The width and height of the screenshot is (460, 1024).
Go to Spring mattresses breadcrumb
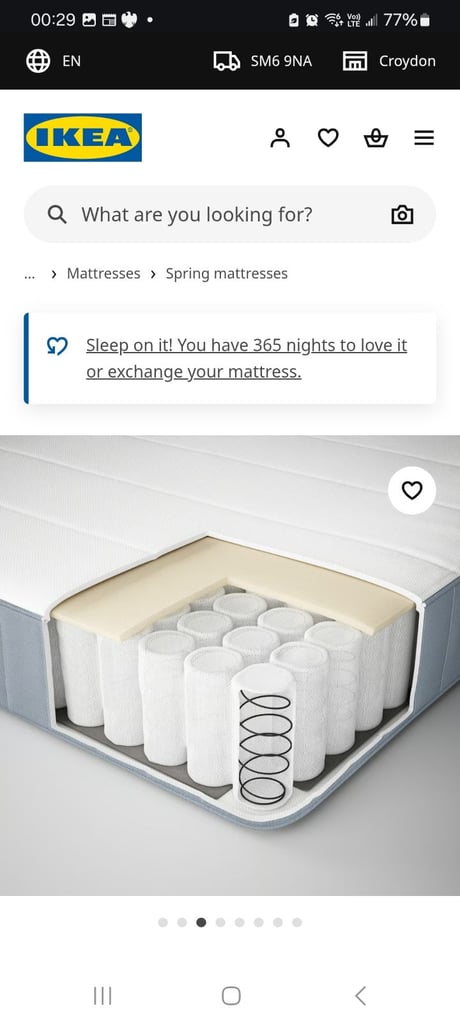click(227, 274)
